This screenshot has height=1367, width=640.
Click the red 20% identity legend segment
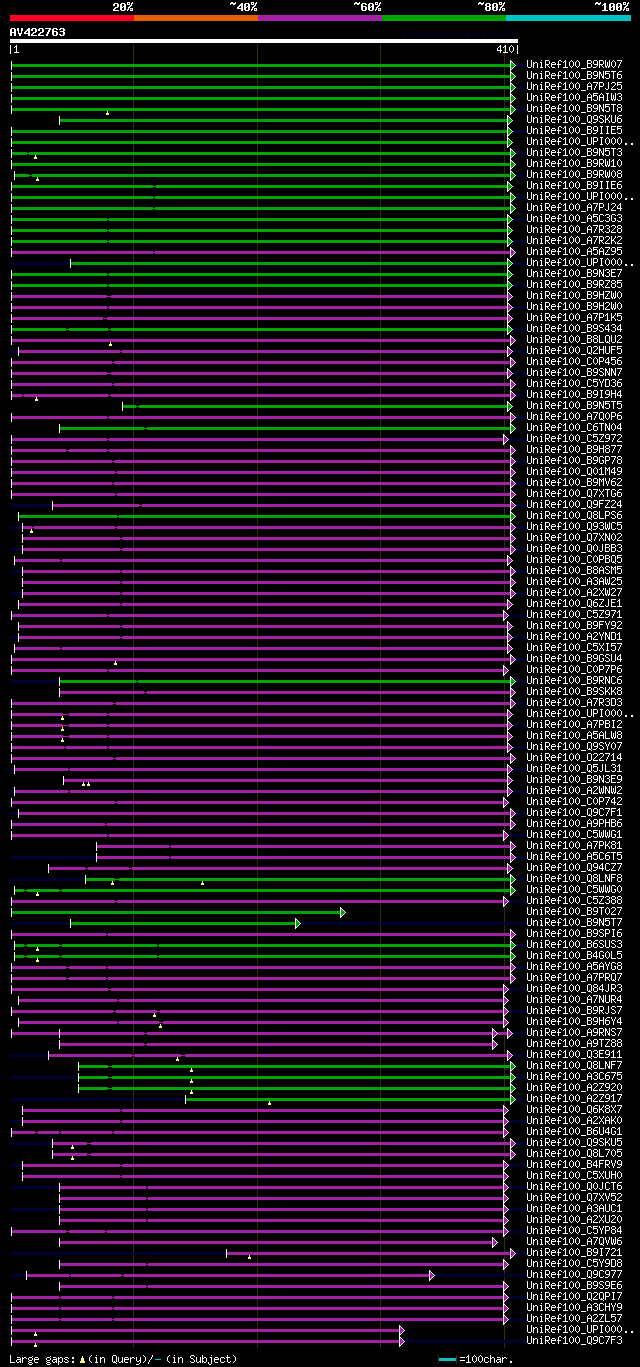pos(71,18)
